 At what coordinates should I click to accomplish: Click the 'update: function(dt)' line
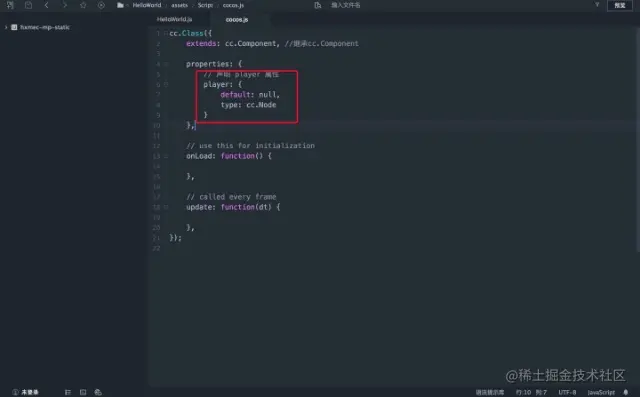coord(233,207)
